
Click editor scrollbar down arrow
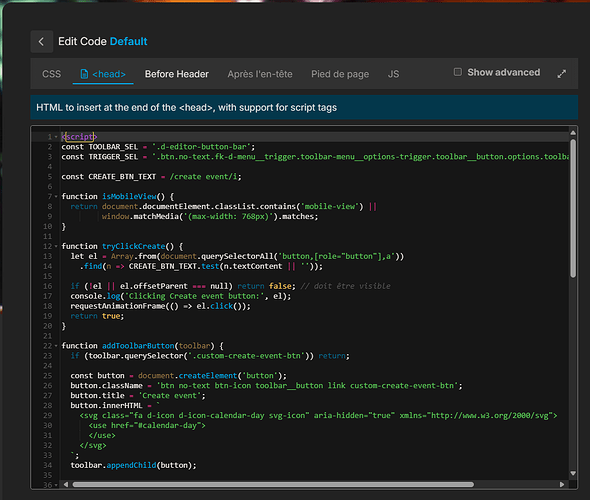573,473
